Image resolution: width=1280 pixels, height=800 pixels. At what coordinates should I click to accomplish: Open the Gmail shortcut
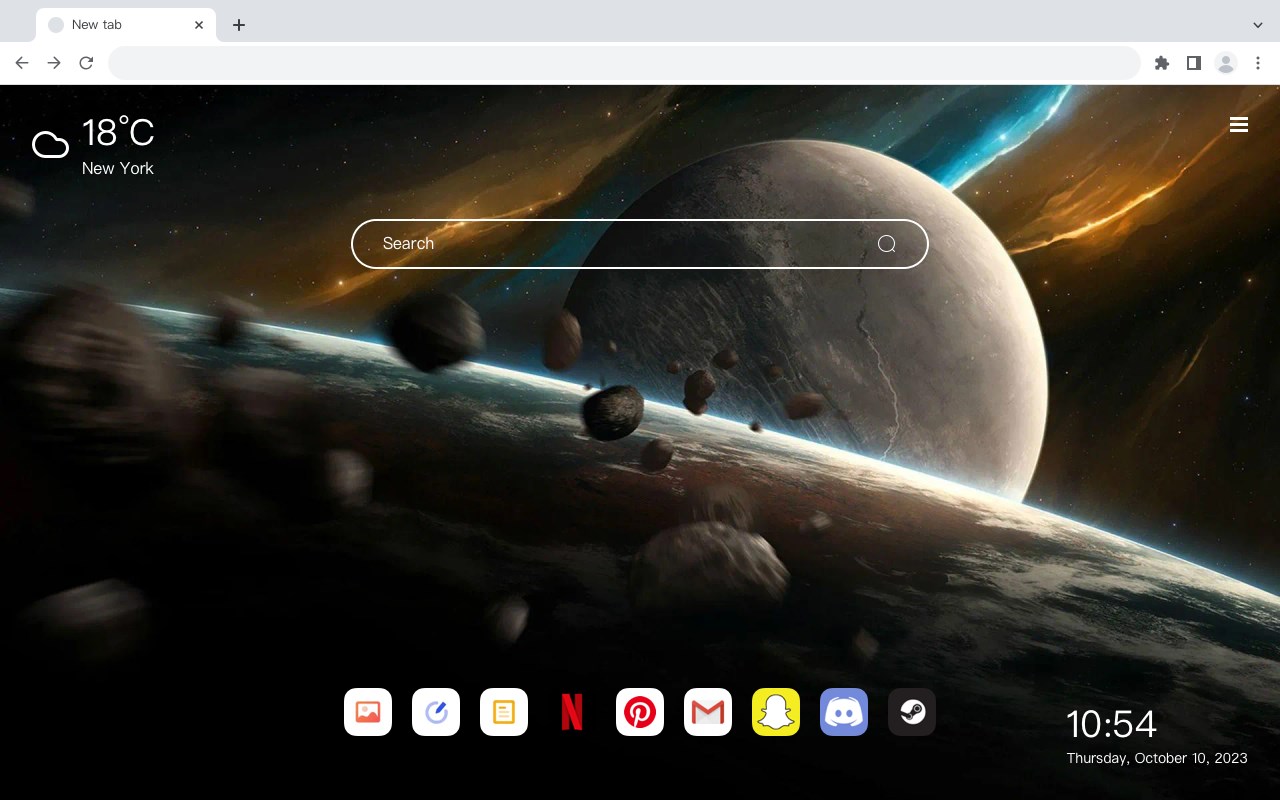(708, 712)
